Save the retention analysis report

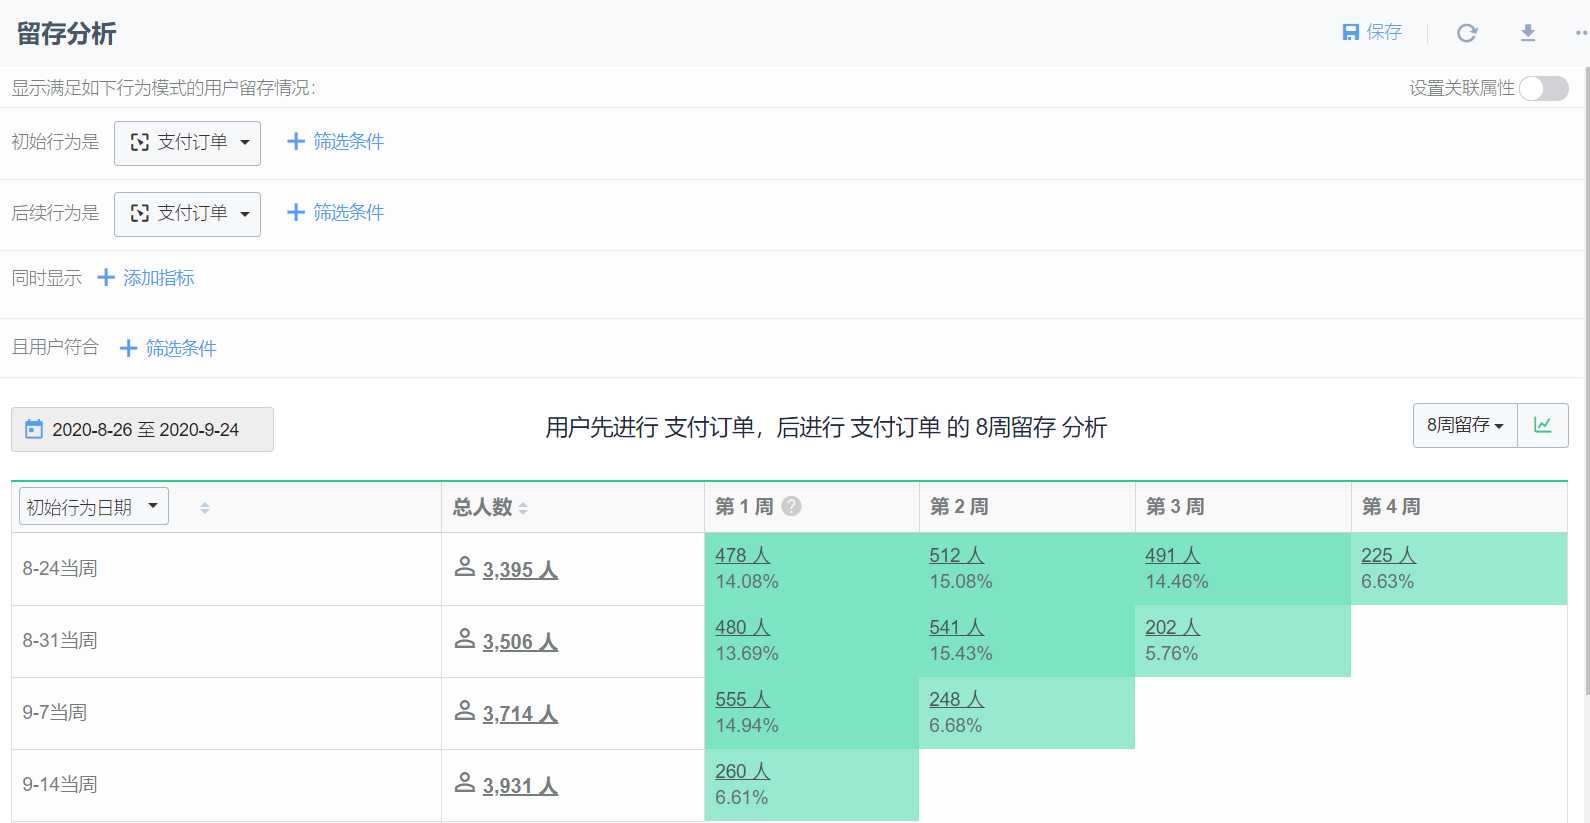pyautogui.click(x=1372, y=32)
